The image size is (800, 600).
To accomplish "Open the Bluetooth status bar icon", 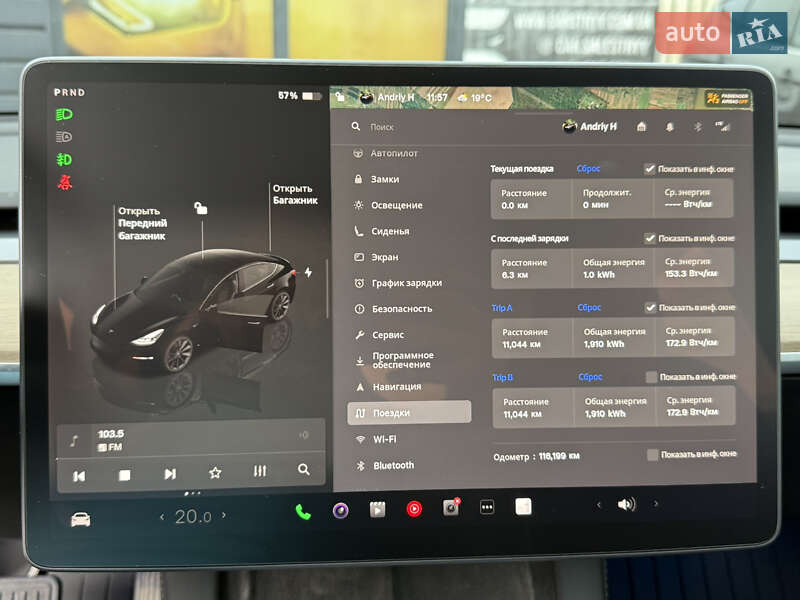I will pos(695,128).
